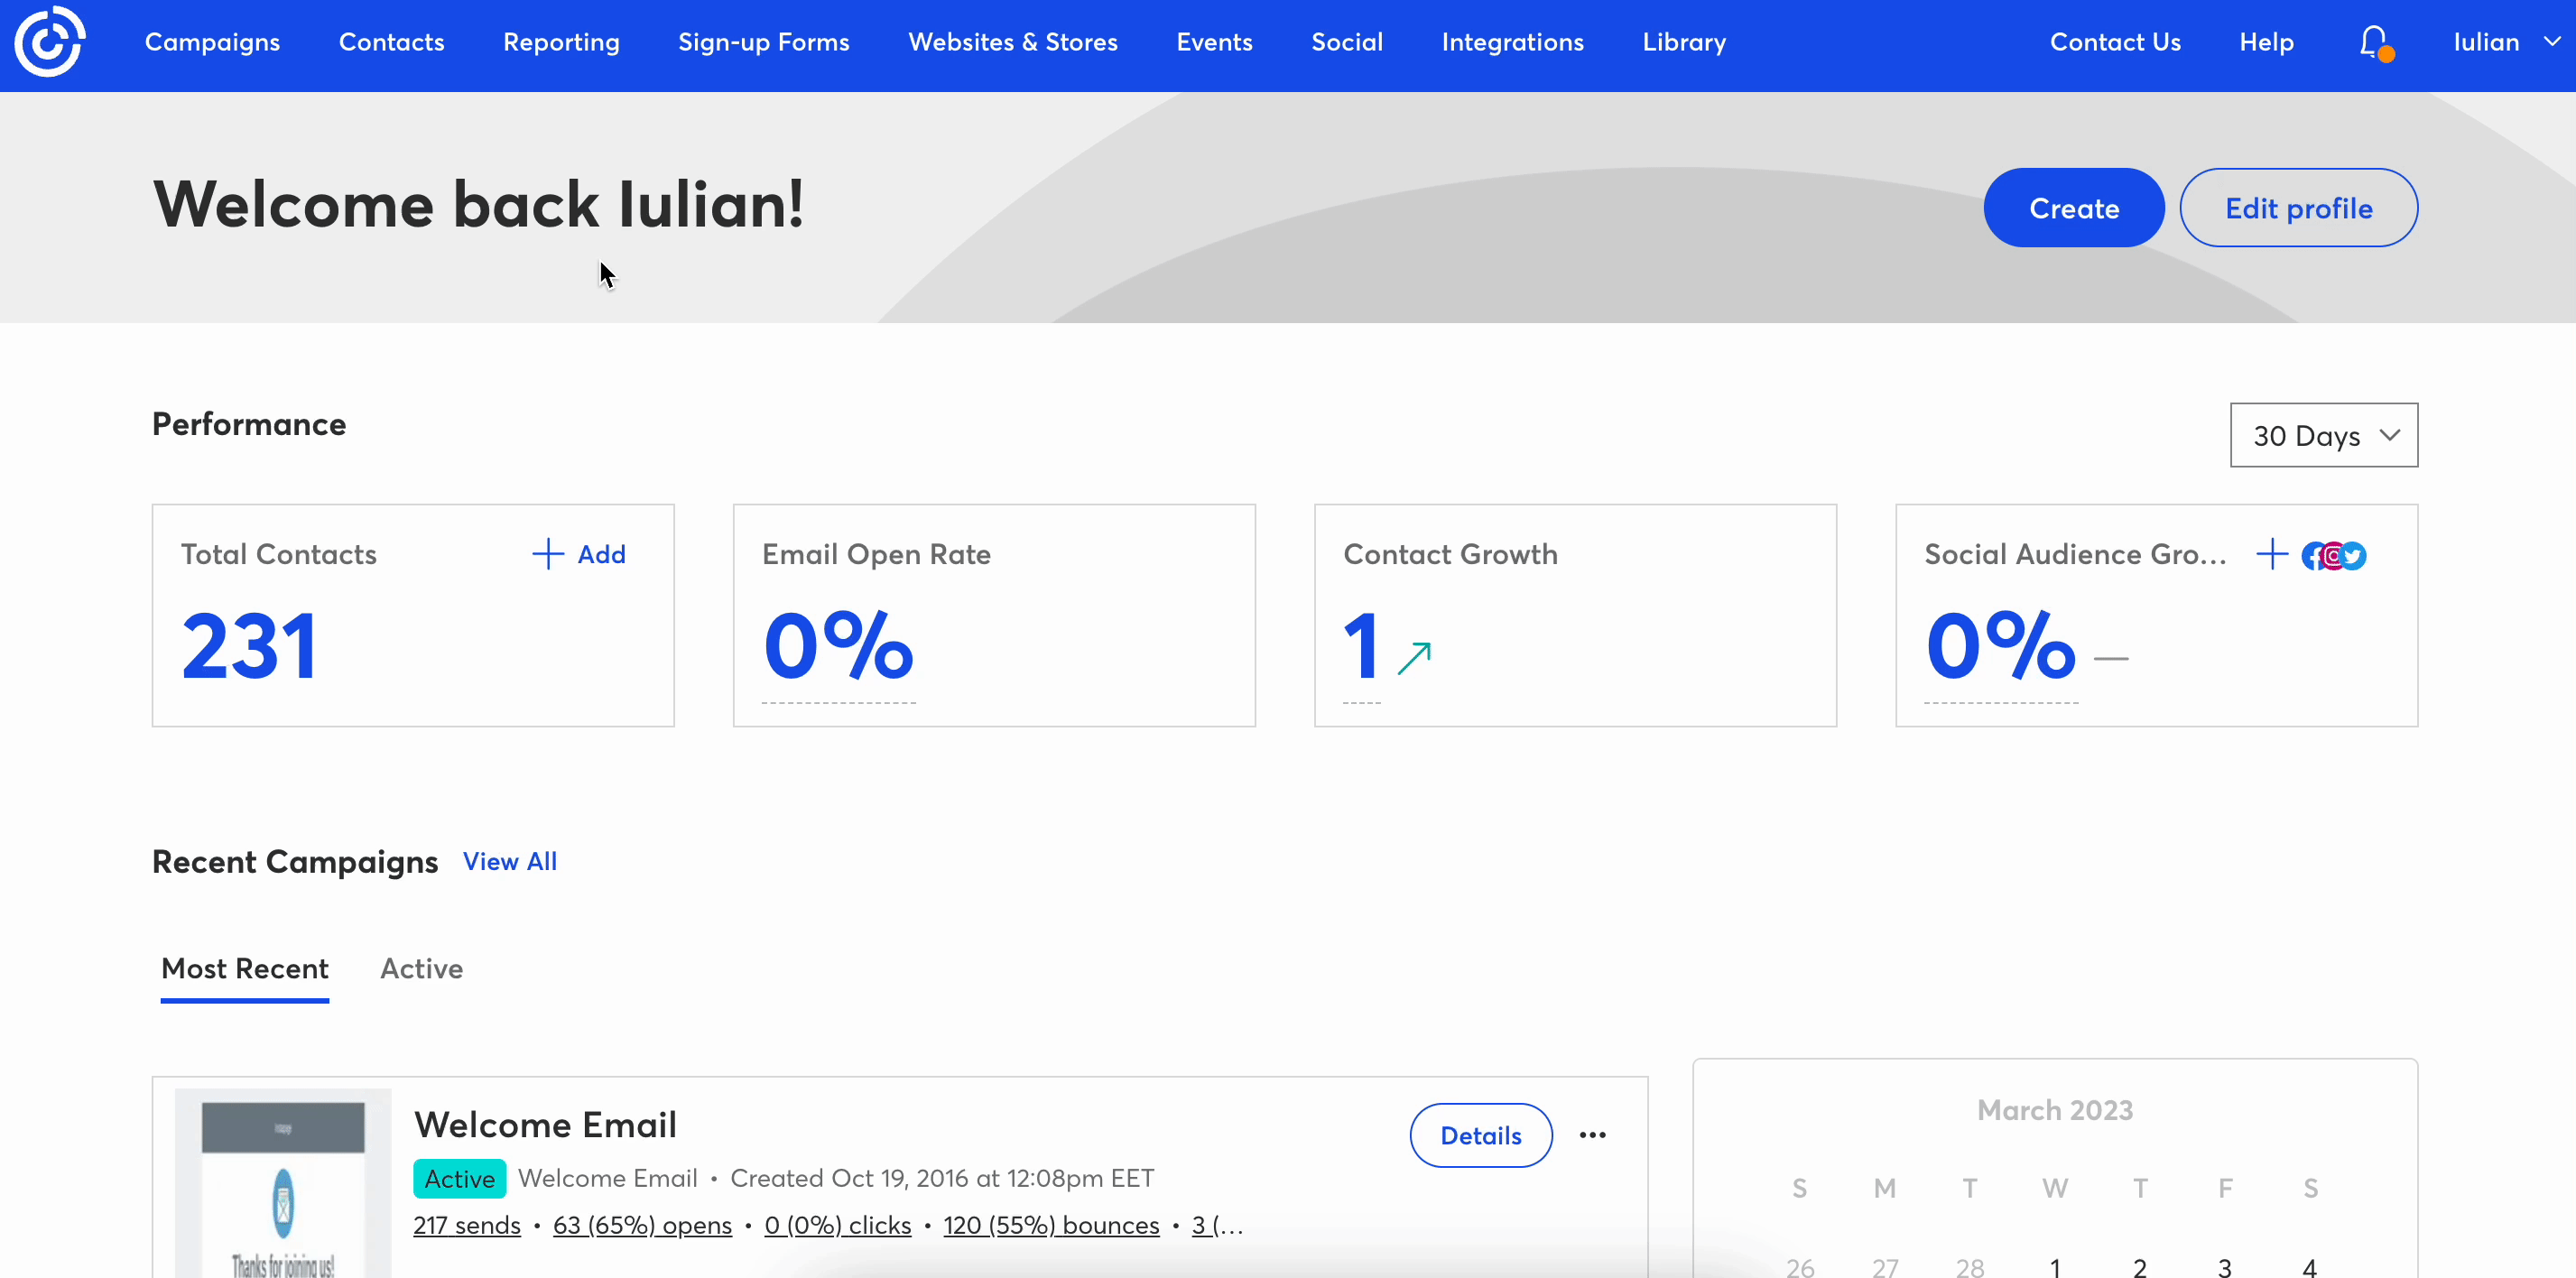Switch to the Active campaigns tab
The width and height of the screenshot is (2576, 1278).
click(421, 968)
